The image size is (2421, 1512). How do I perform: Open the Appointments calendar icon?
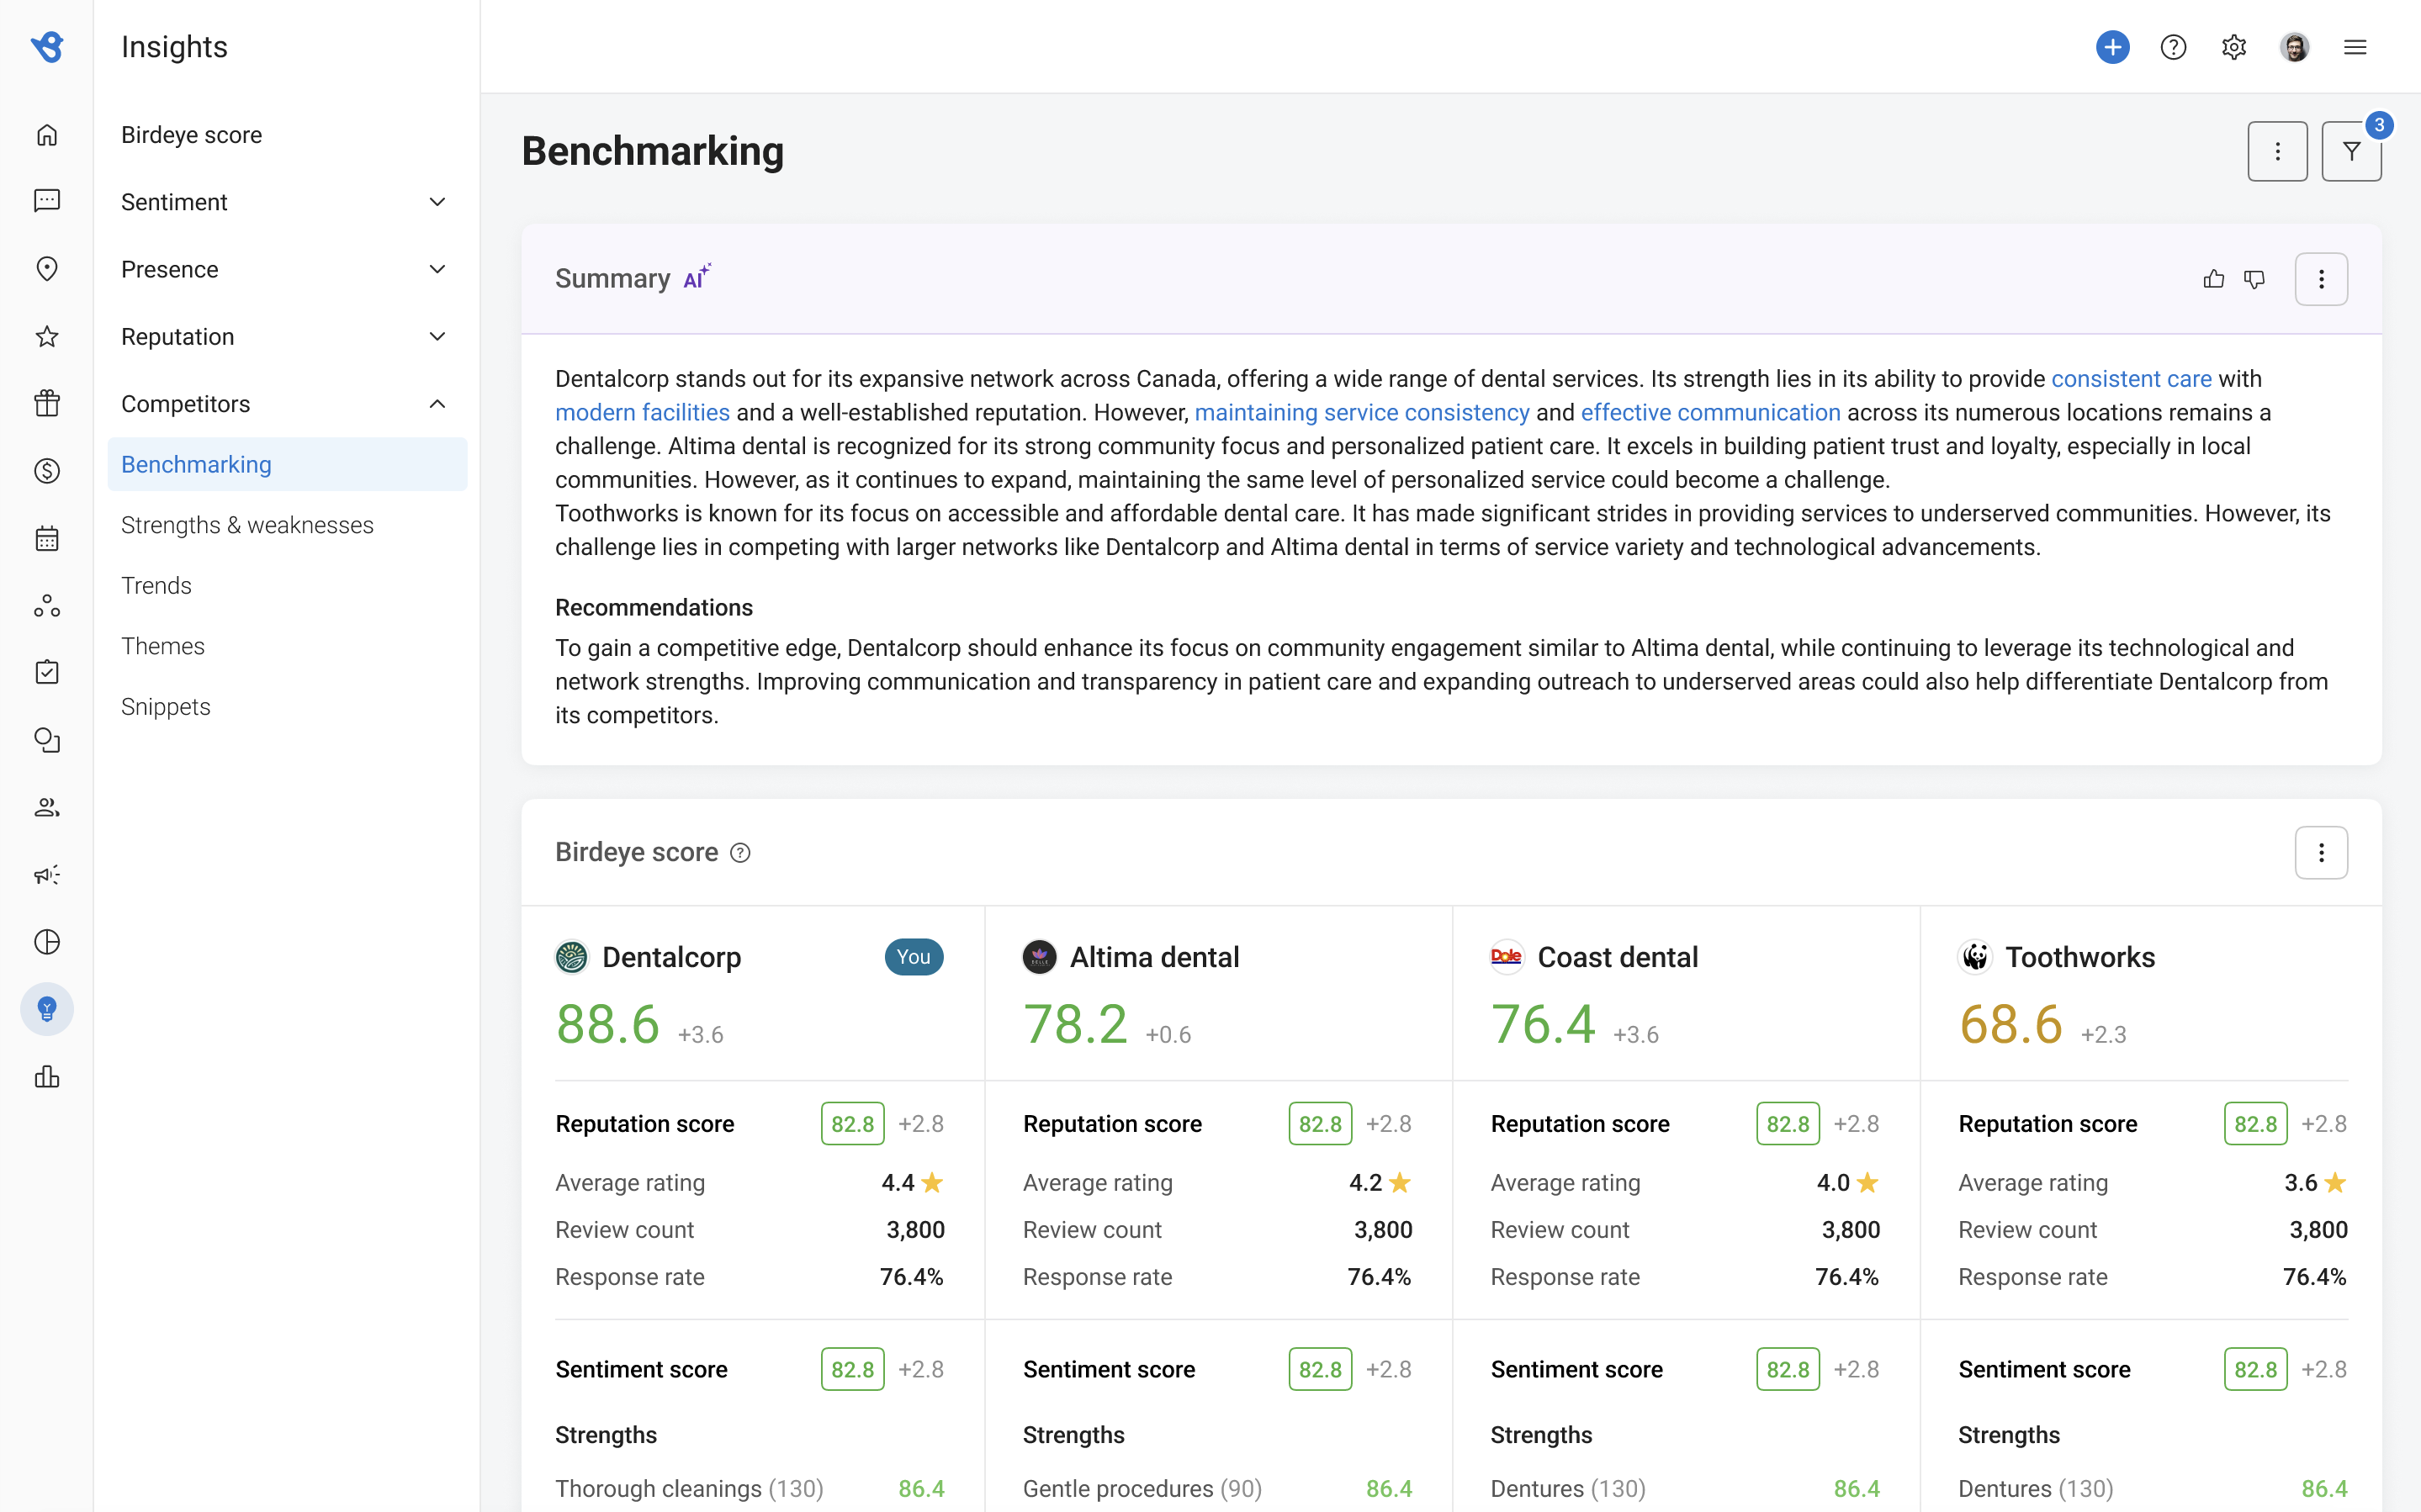[x=47, y=539]
